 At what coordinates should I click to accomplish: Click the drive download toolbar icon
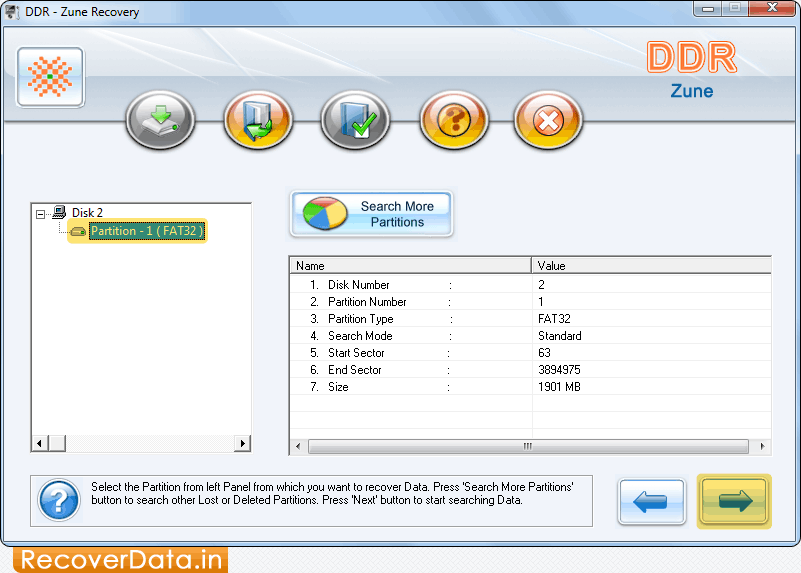(160, 122)
